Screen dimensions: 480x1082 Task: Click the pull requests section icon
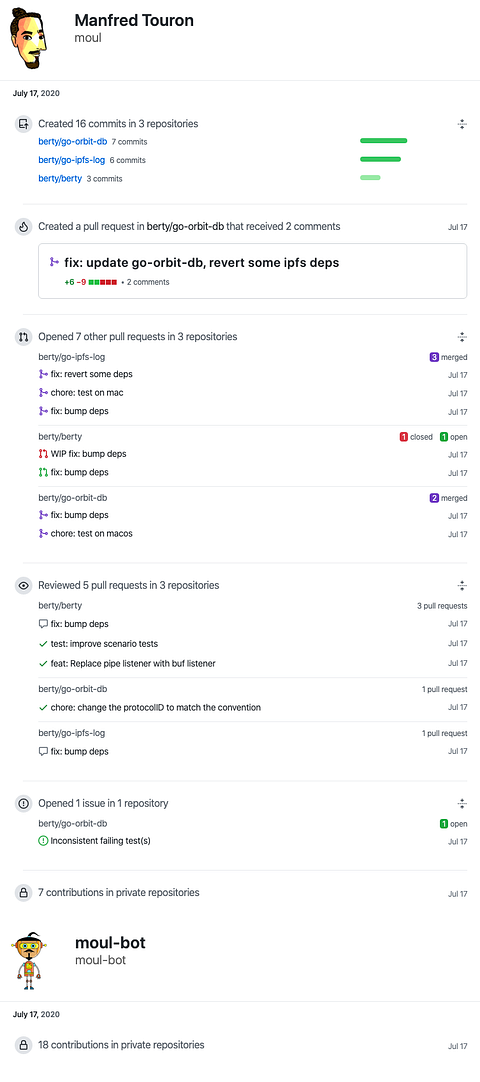coord(23,337)
